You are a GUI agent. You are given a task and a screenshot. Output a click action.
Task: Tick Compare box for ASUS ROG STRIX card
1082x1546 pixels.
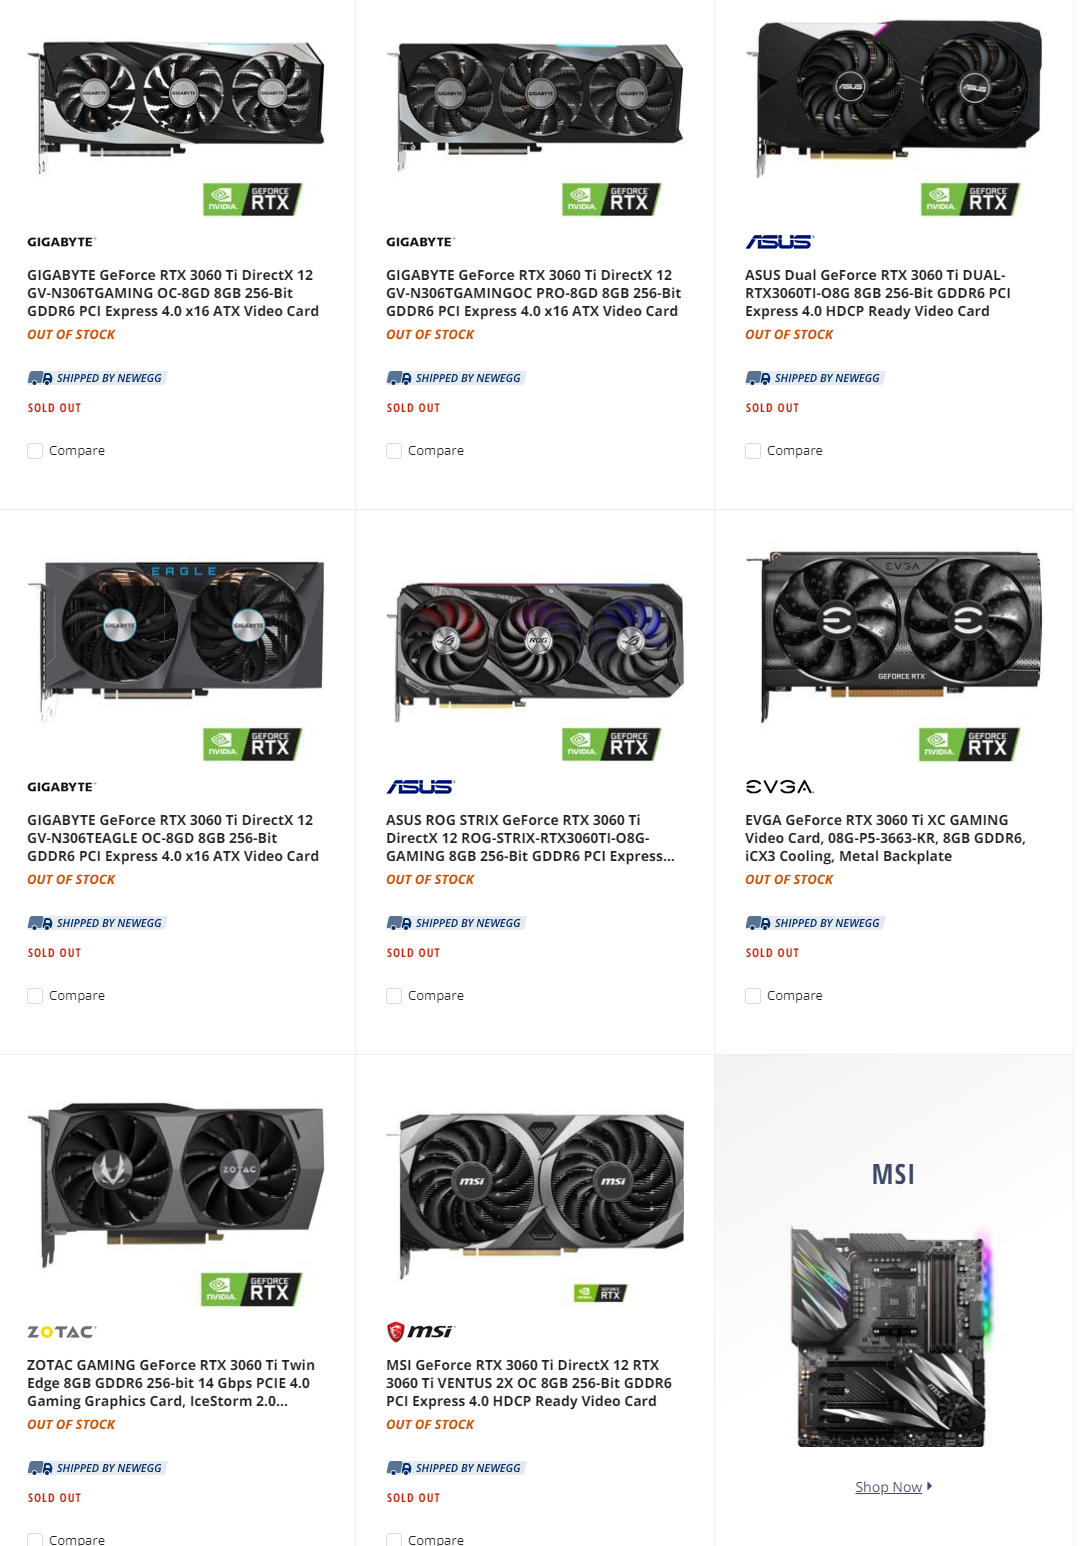(394, 996)
